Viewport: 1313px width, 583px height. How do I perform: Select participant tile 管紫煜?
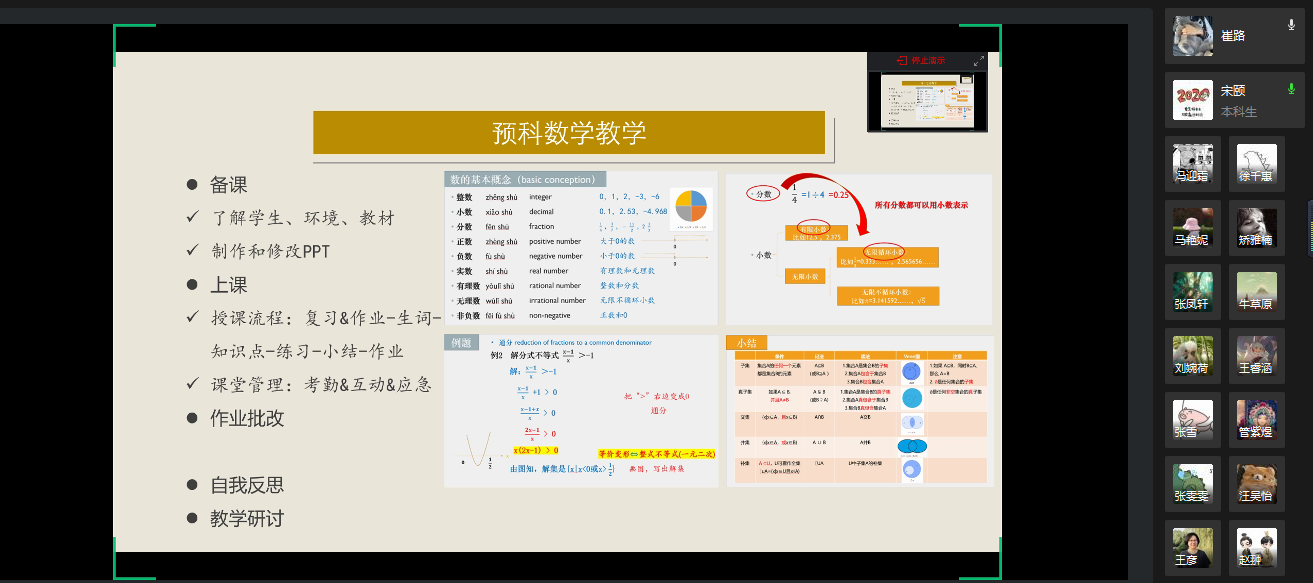pos(1257,420)
